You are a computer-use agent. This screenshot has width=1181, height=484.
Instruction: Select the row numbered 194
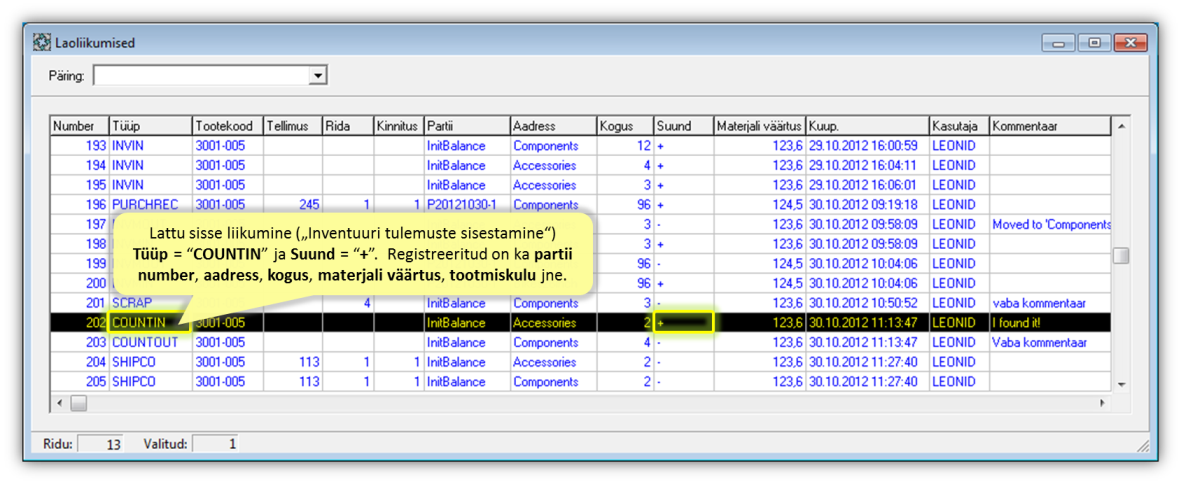tap(580, 165)
